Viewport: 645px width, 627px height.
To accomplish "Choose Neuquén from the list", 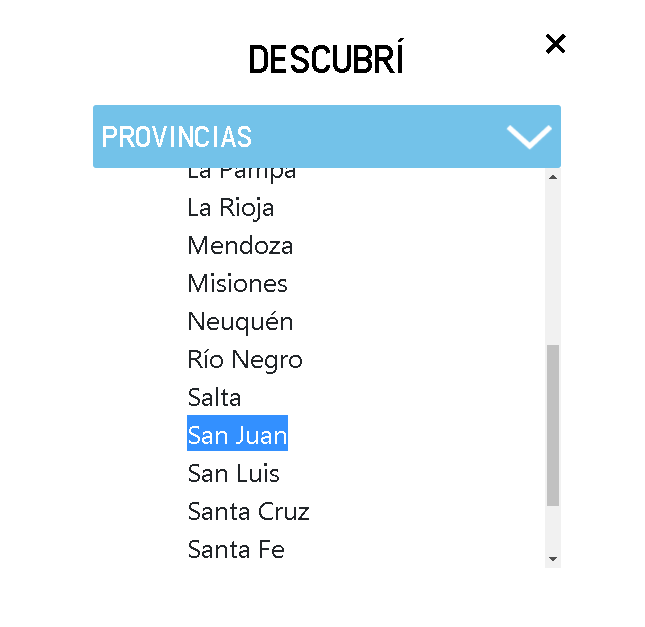I will click(240, 322).
